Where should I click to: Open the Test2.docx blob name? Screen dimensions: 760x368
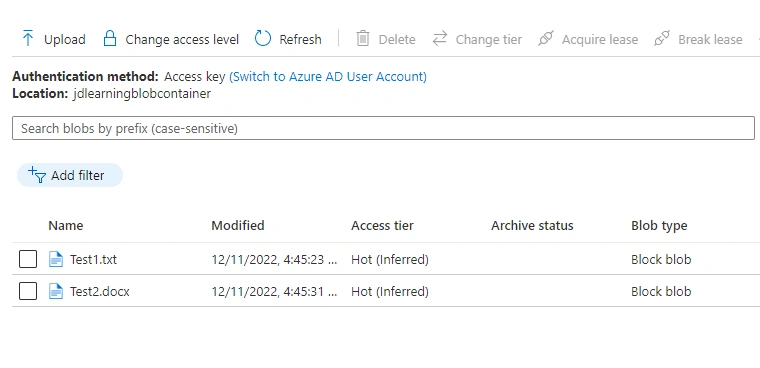pyautogui.click(x=100, y=291)
